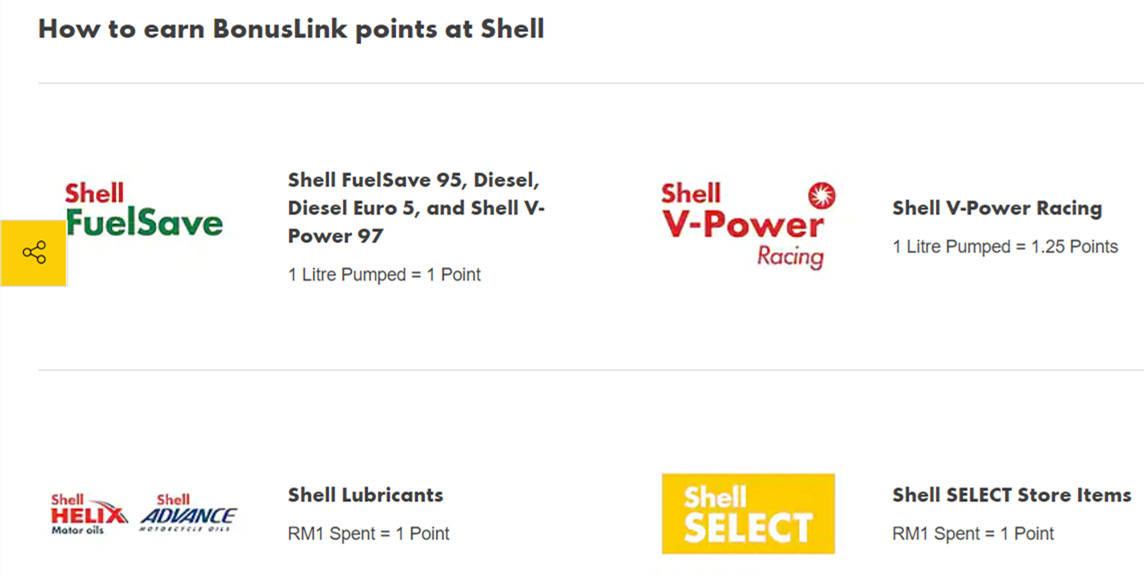Click the horizontal divider below the page heading
This screenshot has width=1144, height=576.
pos(591,82)
